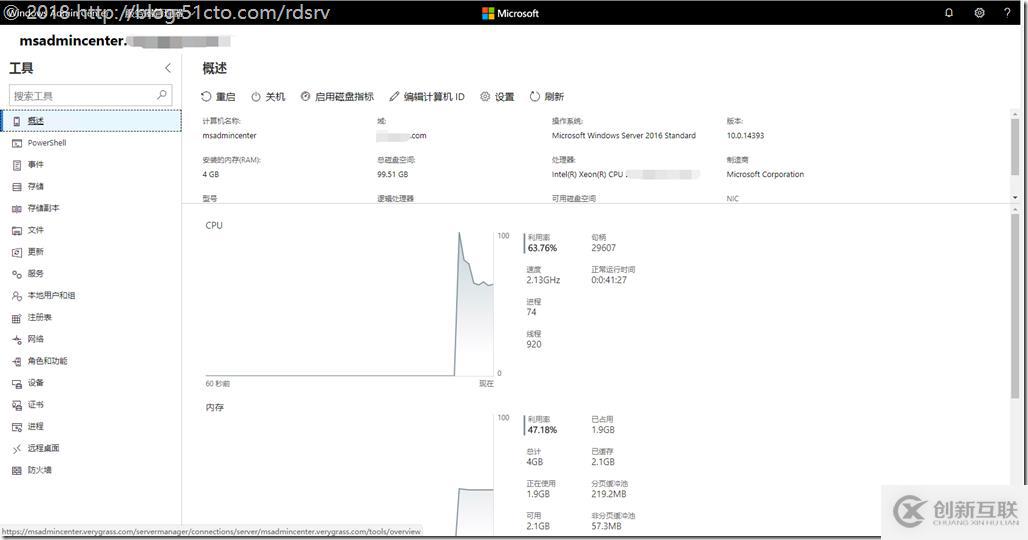Toggle 启用磁盘指标 disk metrics
This screenshot has height=540, width=1028.
coord(337,96)
